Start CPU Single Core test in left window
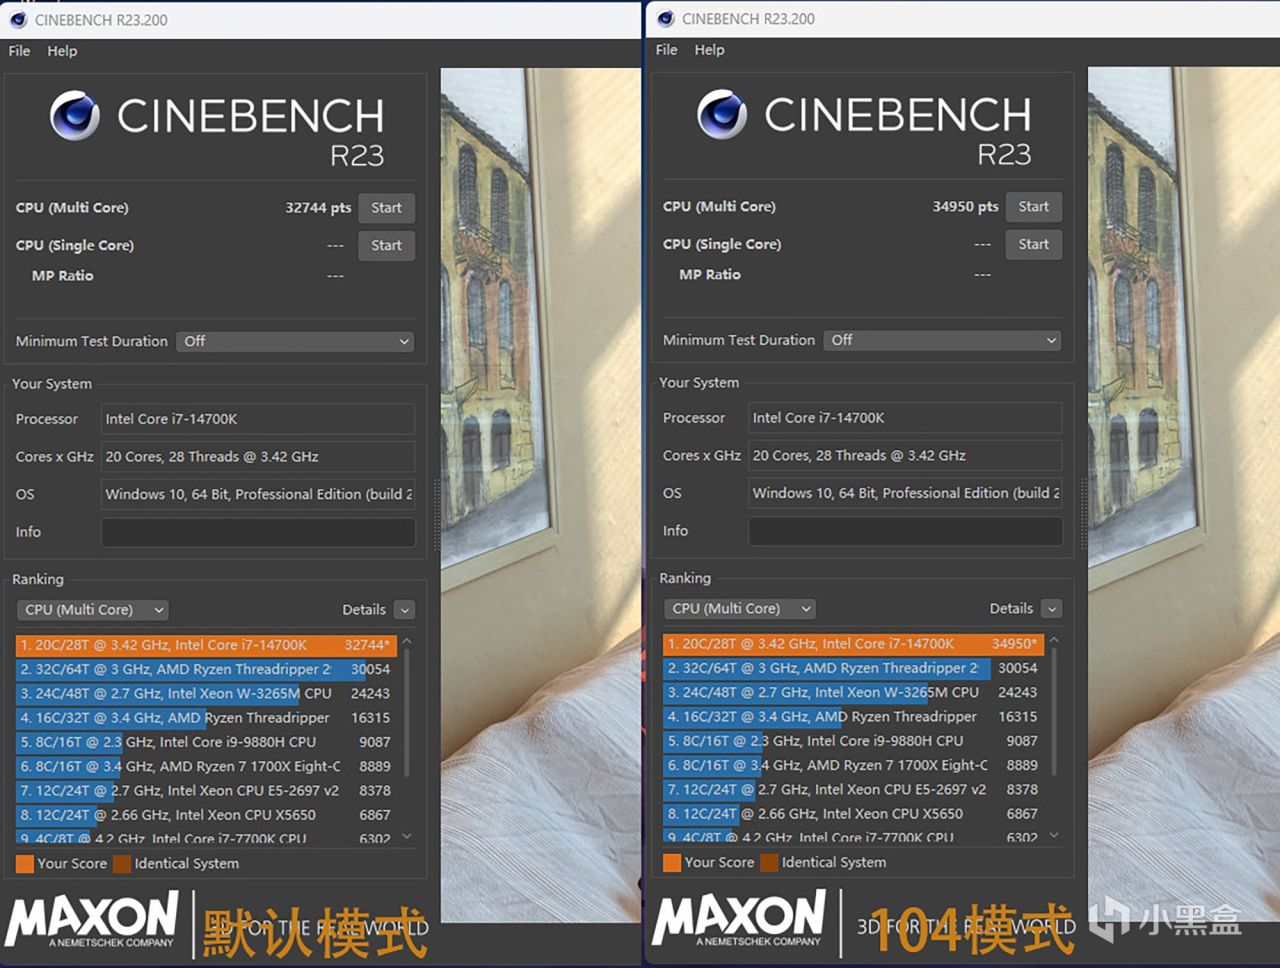 [386, 246]
